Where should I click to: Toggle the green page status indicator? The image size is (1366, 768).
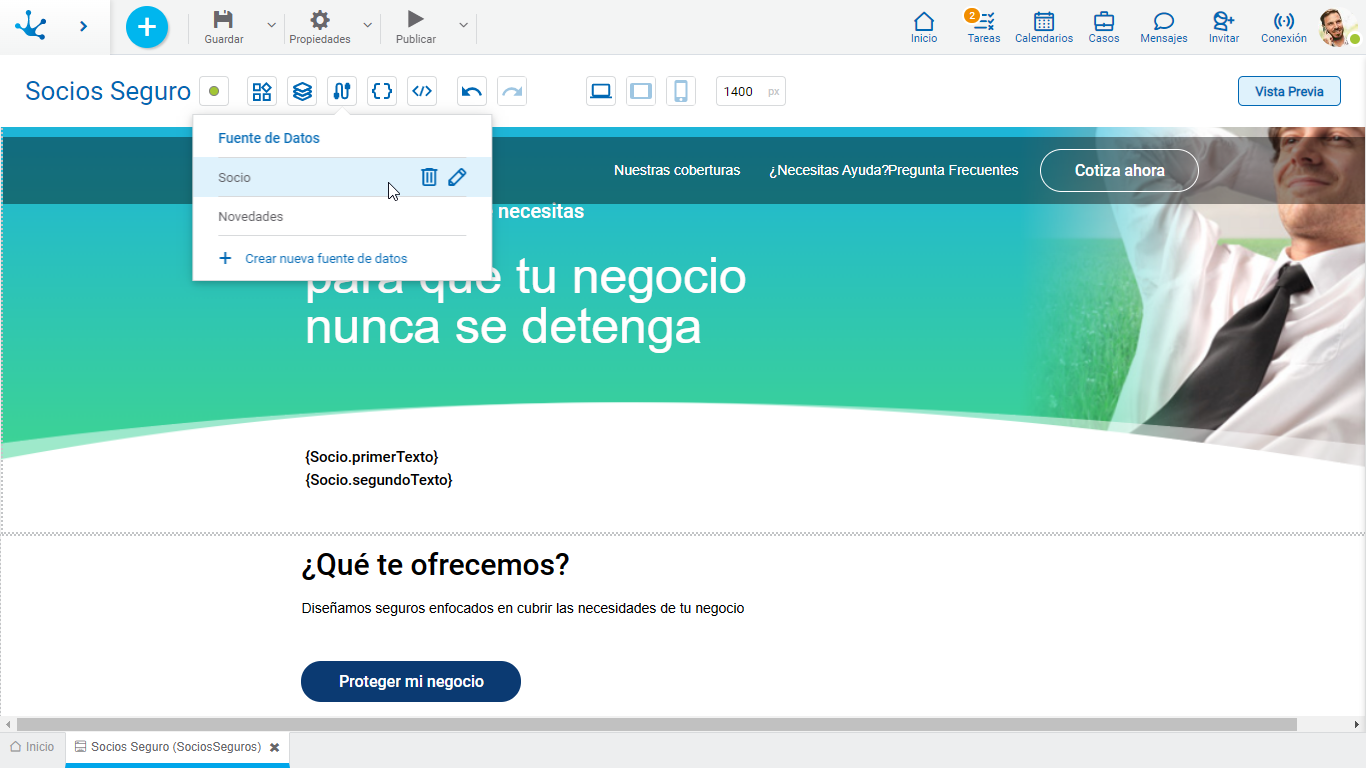214,91
